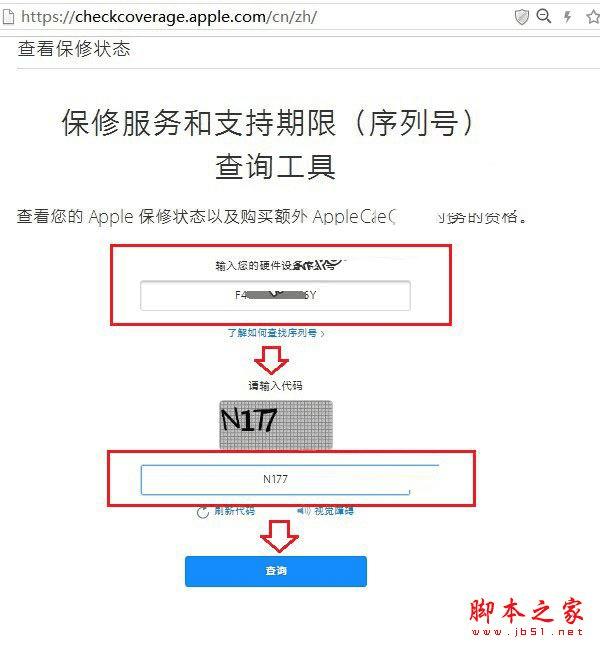Click the N177 captcha image
Viewport: 600px width, 648px height.
[x=276, y=424]
